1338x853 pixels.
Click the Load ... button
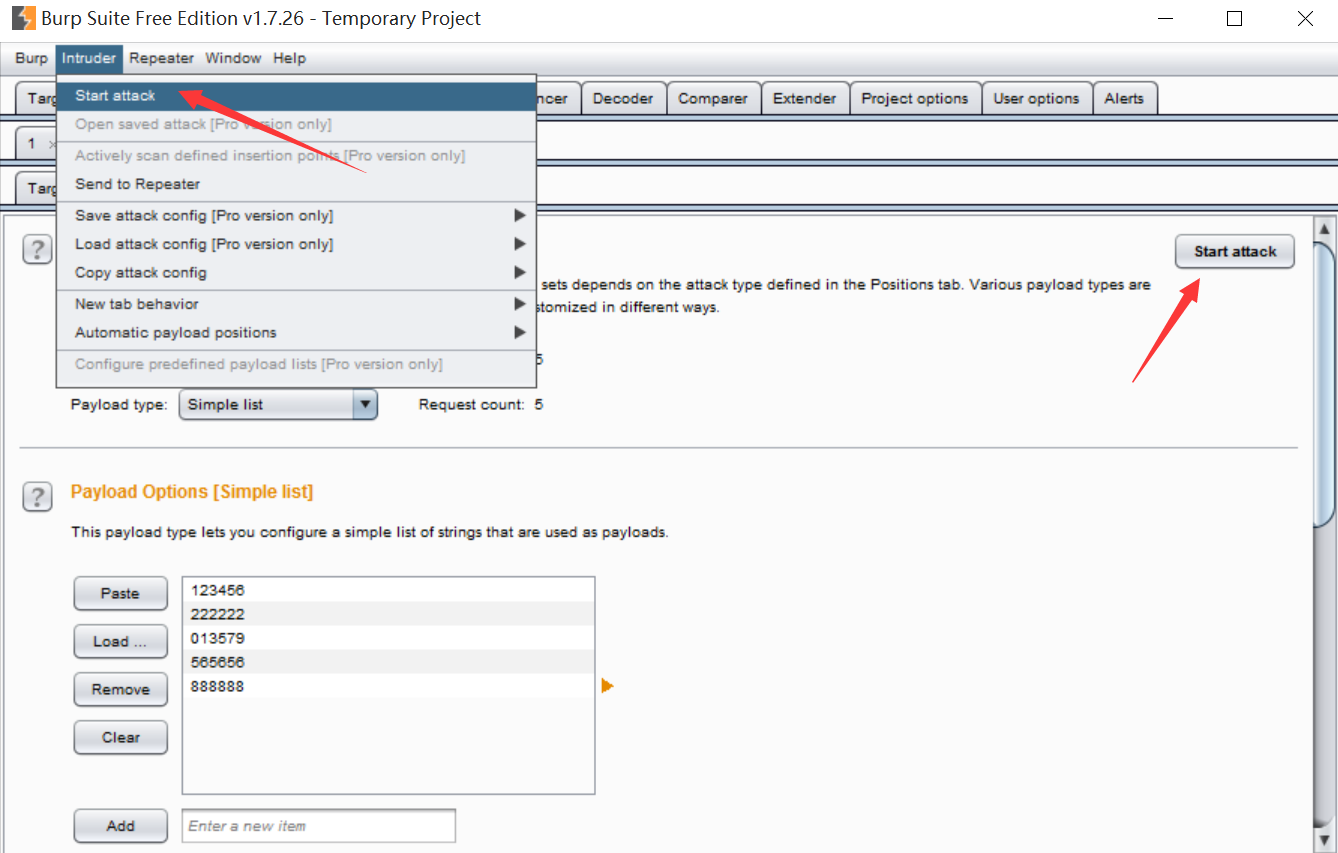(120, 641)
